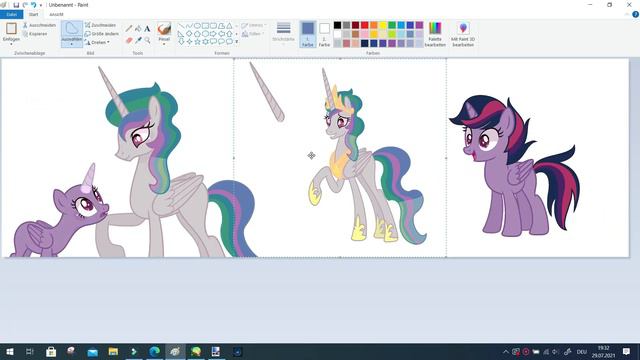Select the Eraser tool
The image size is (640, 360).
[129, 40]
